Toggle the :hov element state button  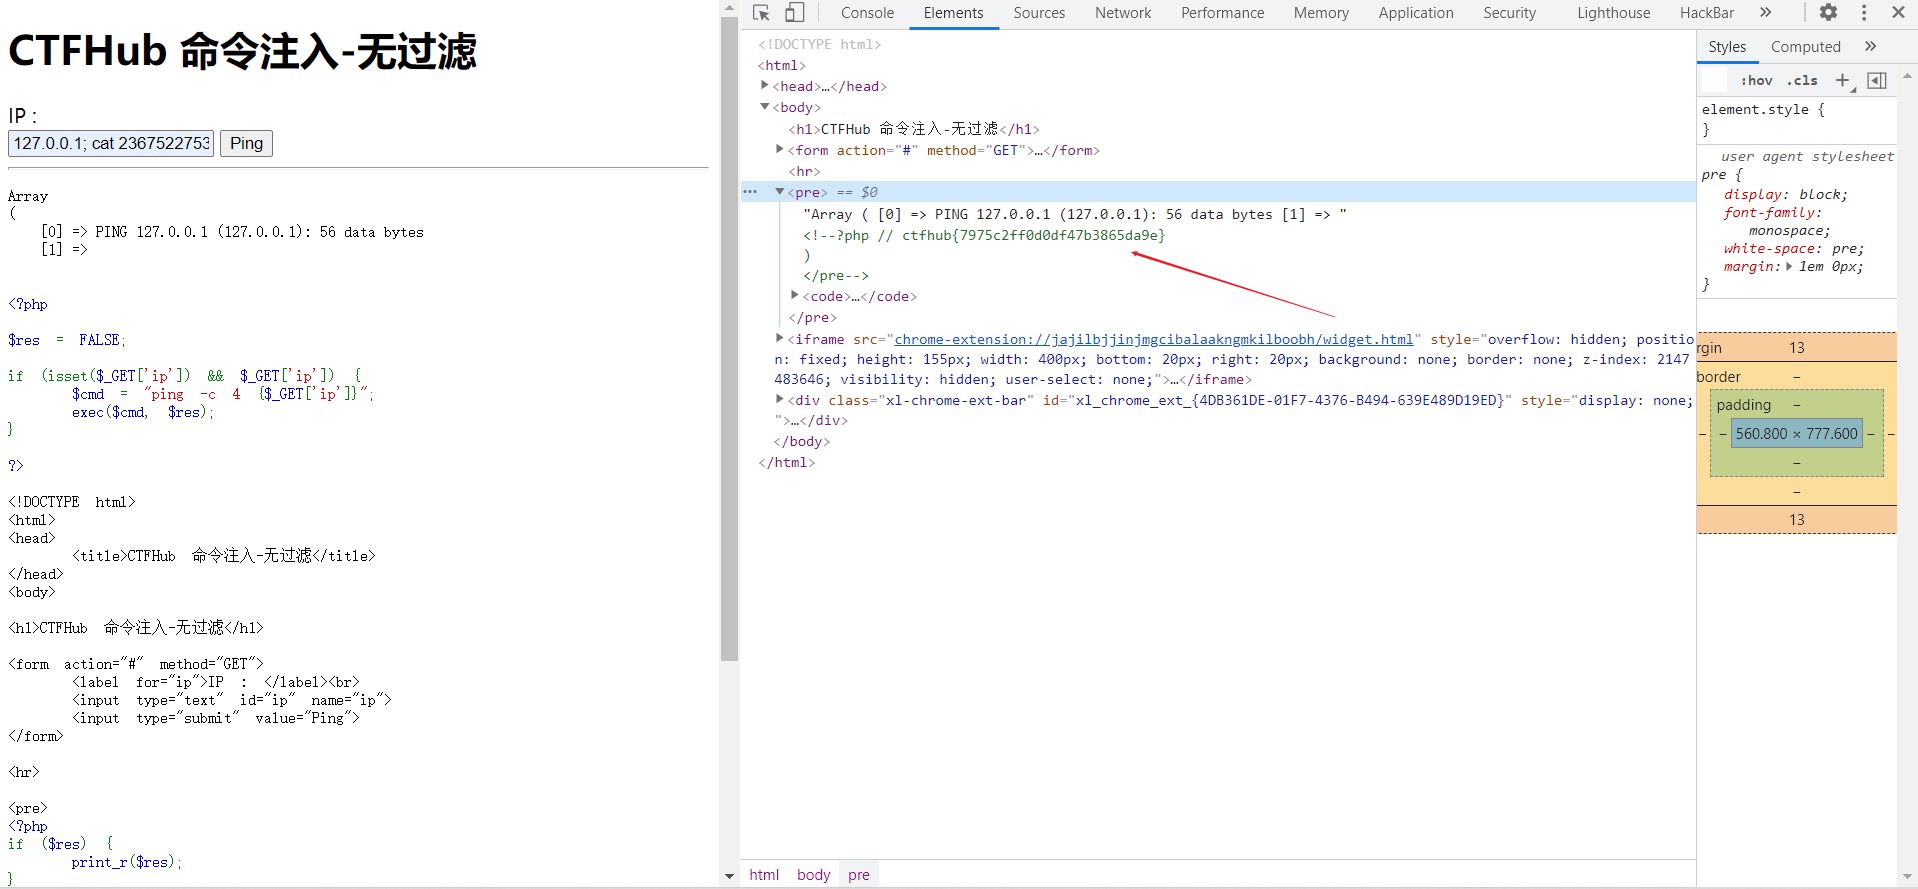tap(1757, 81)
